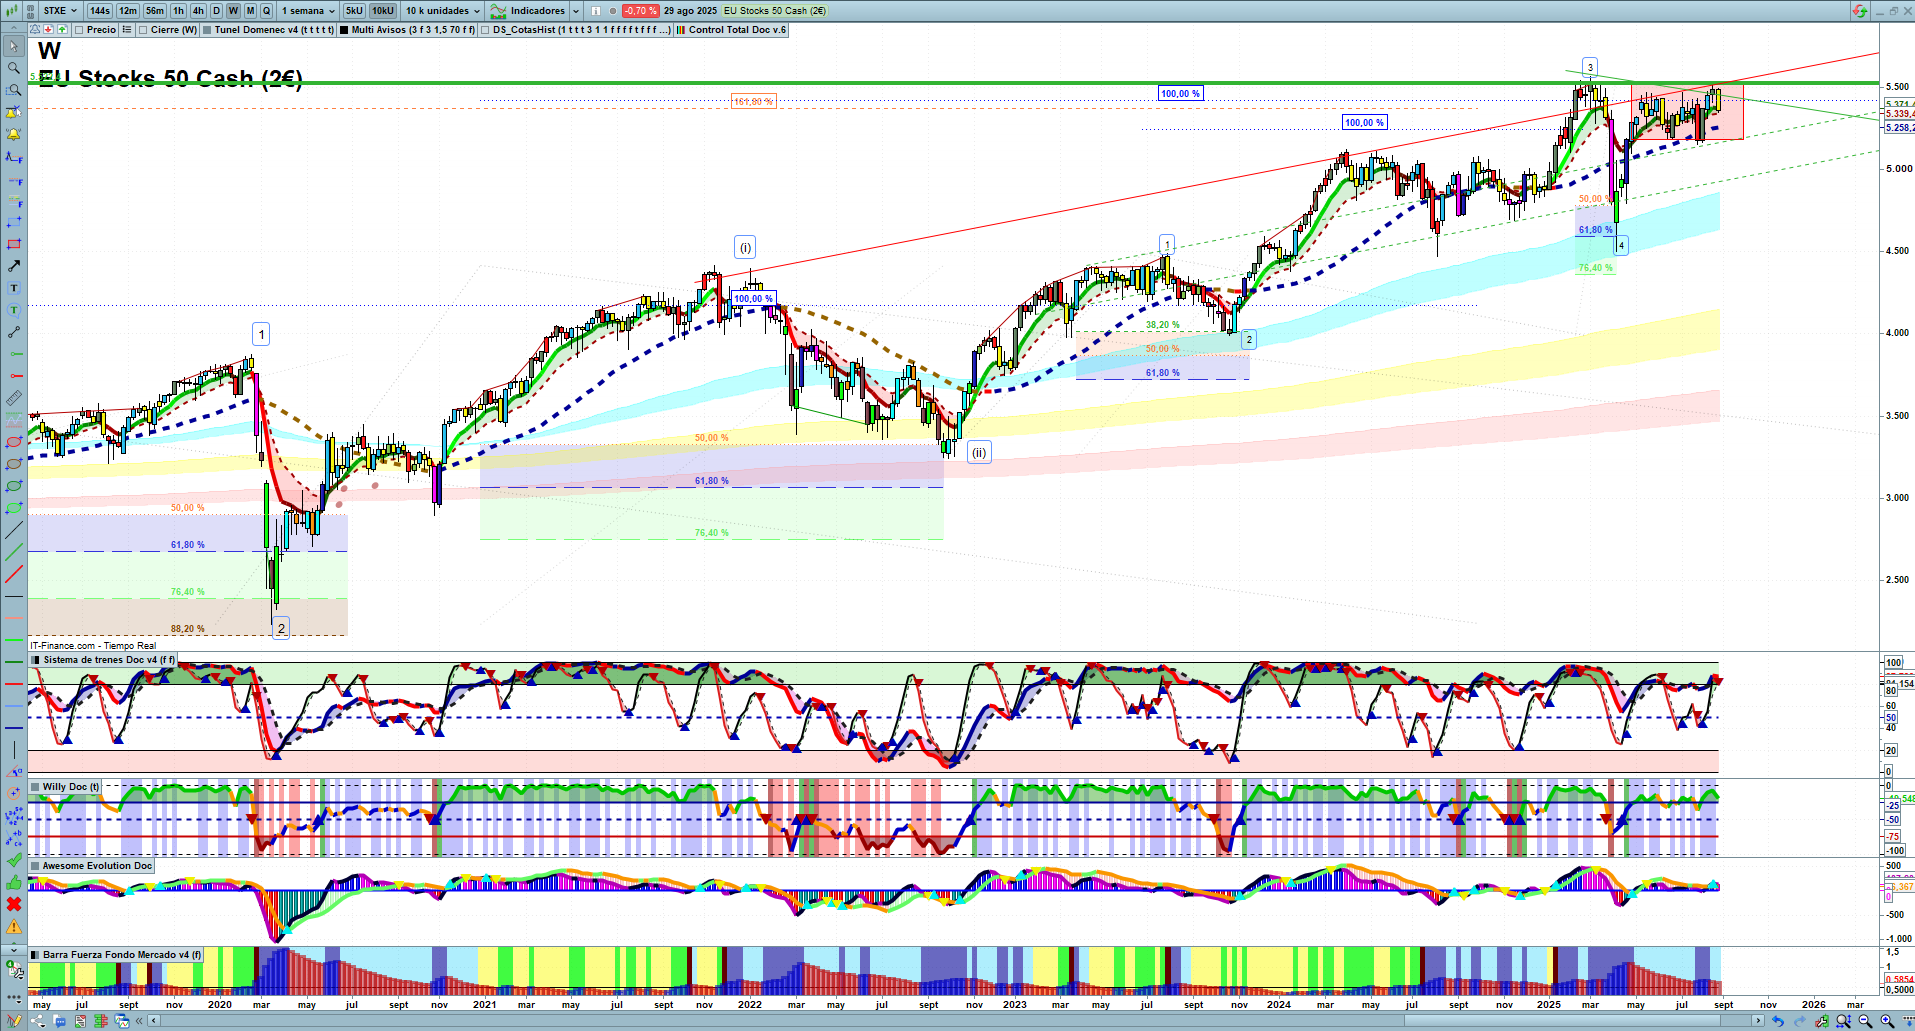
Task: Expand the left toolbar bottom arrow
Action: click(x=14, y=948)
